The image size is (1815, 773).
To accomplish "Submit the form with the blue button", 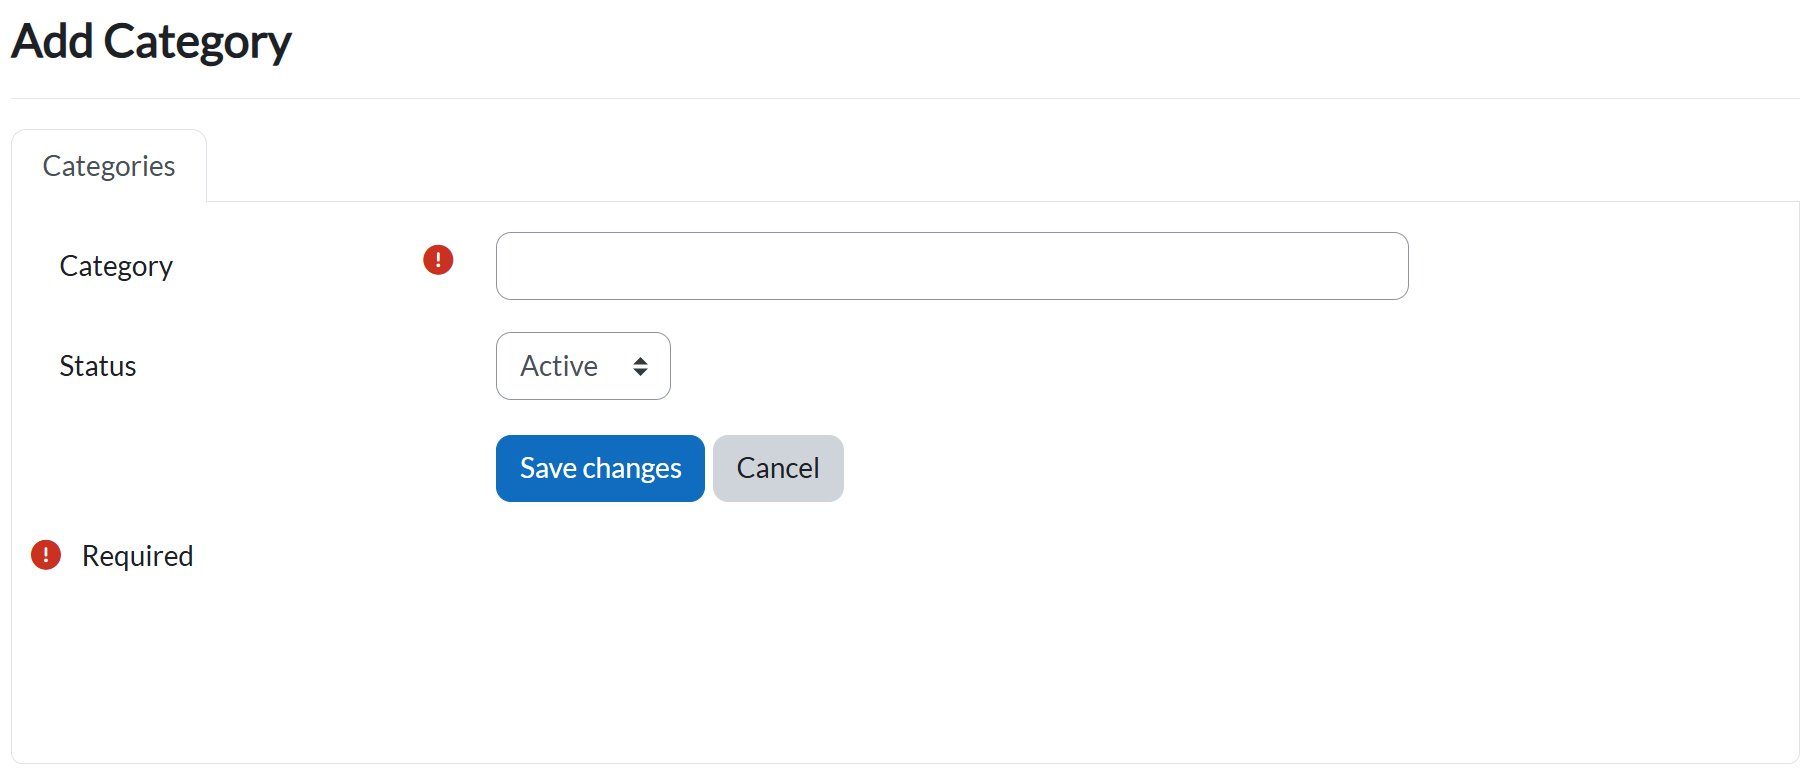I will 600,468.
